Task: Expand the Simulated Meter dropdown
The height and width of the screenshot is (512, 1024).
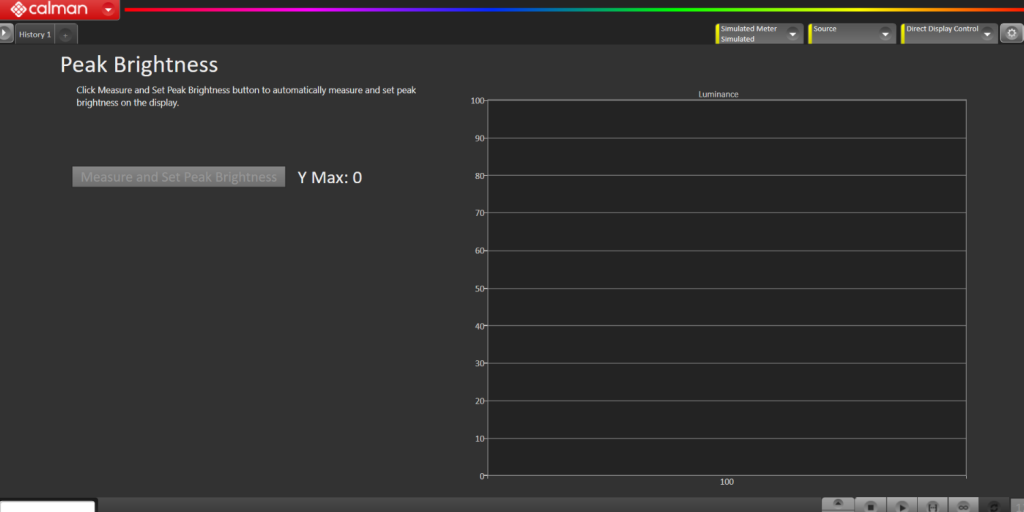Action: pos(793,34)
